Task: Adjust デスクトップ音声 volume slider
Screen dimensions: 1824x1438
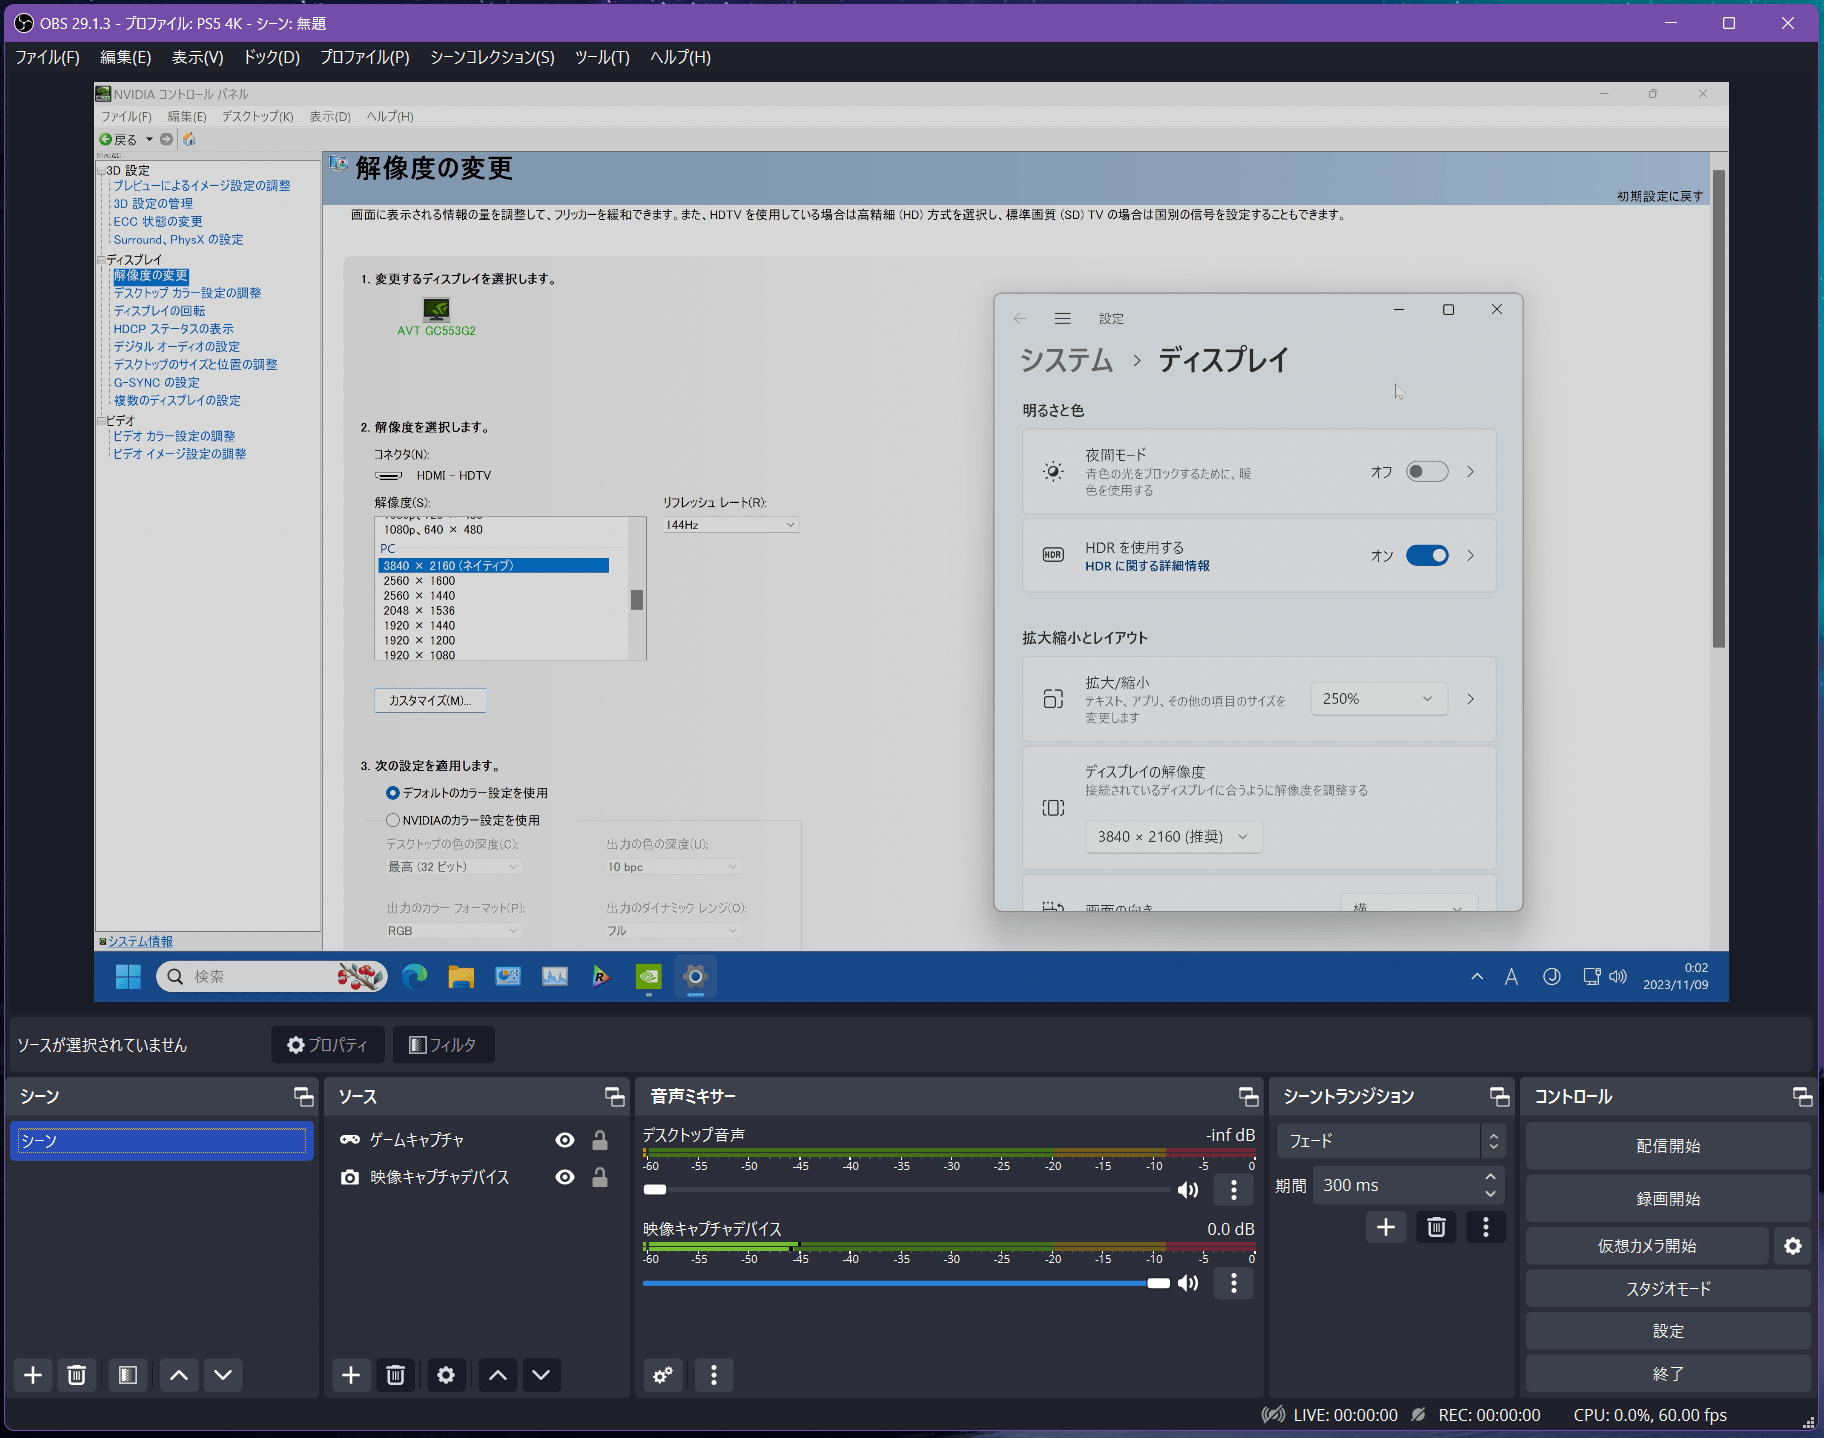Action: pyautogui.click(x=907, y=1189)
